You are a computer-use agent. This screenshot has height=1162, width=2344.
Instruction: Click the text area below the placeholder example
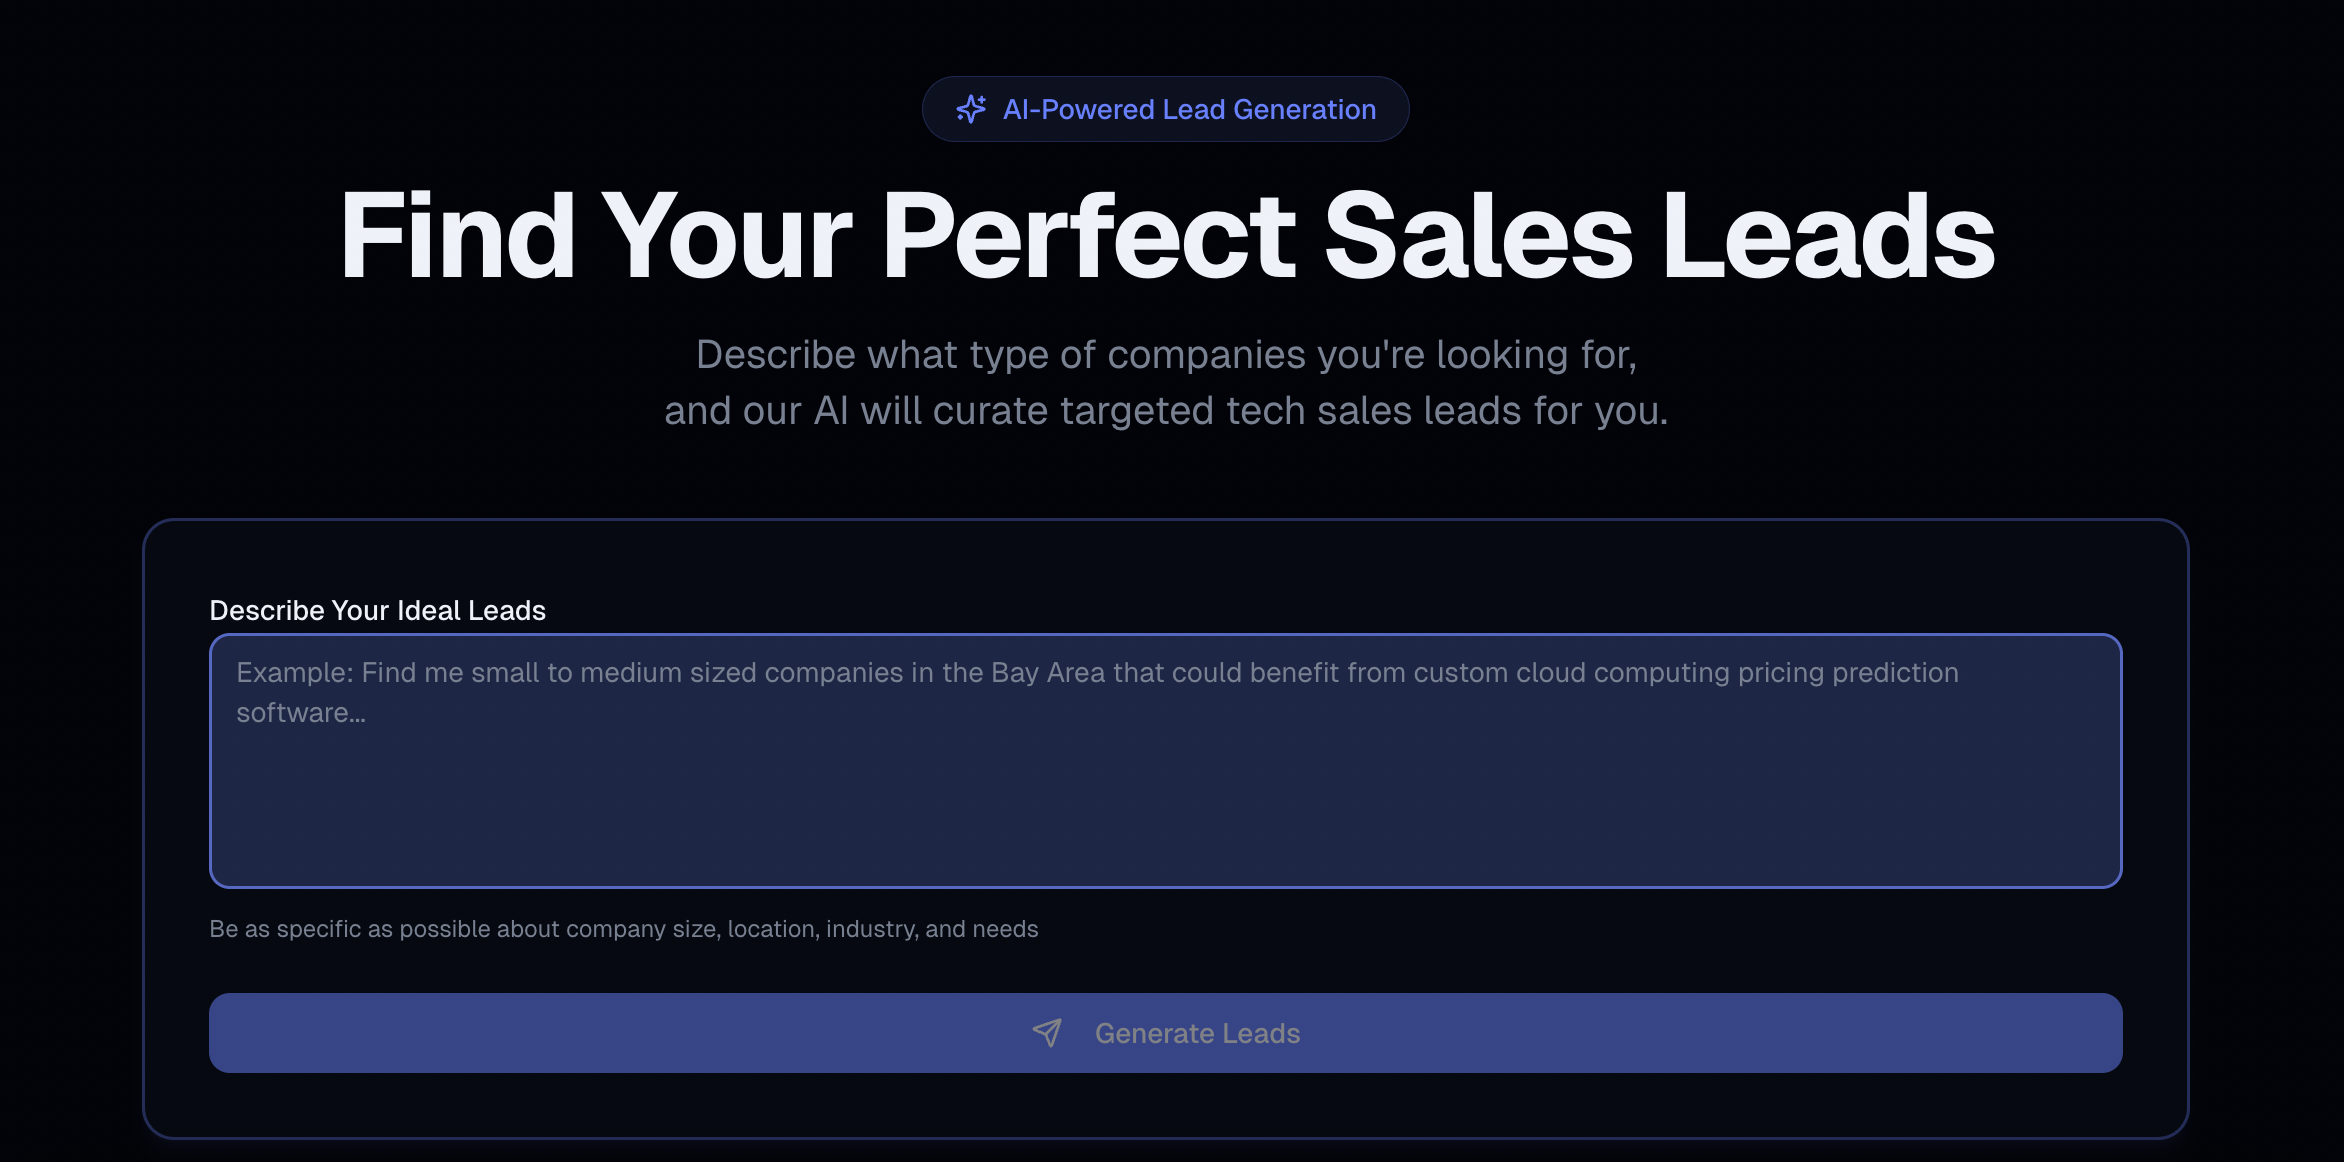1165,810
